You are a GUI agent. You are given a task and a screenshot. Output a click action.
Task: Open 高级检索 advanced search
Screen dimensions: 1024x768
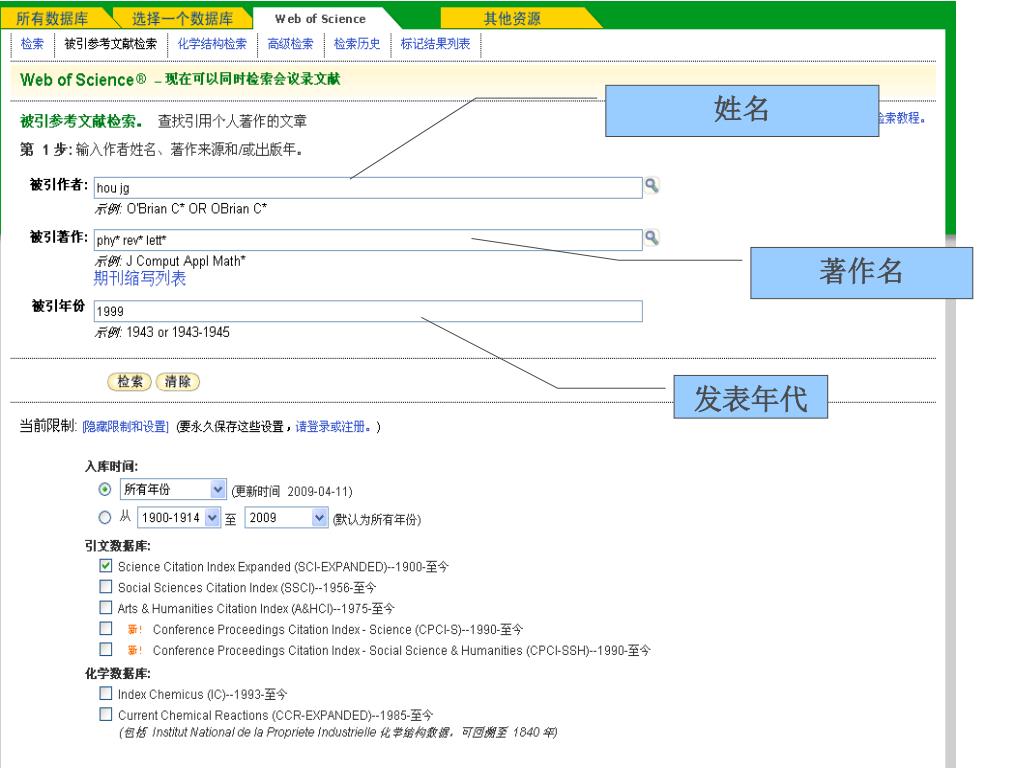[291, 44]
